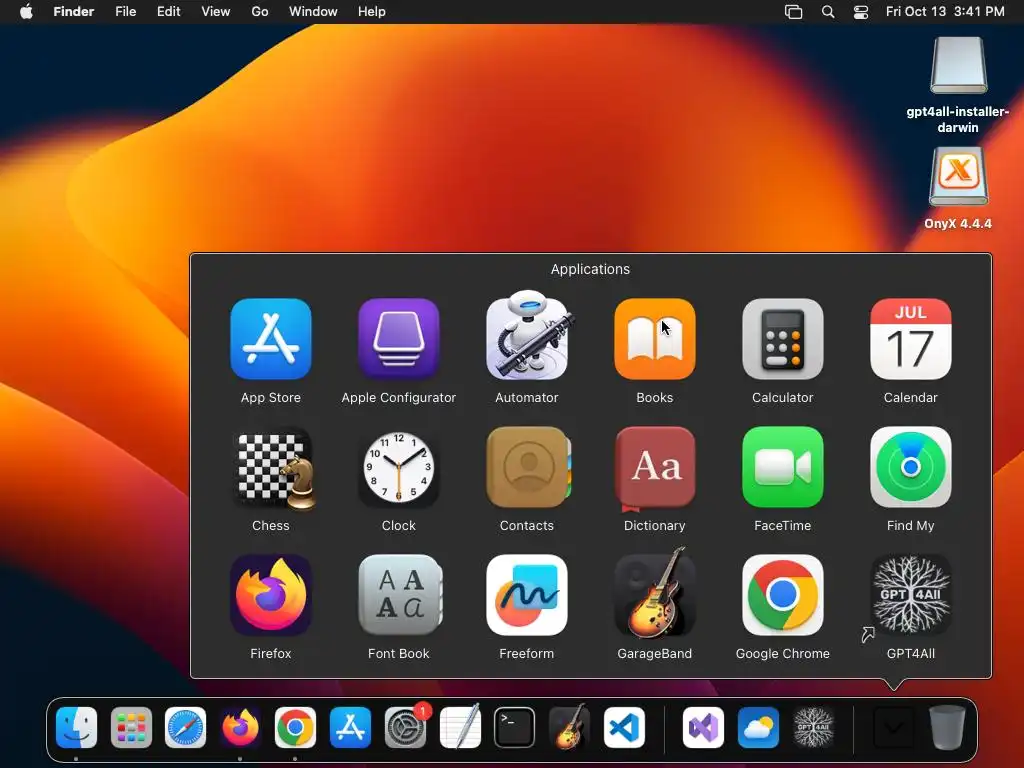This screenshot has height=768, width=1024.
Task: Open the Apple menu
Action: (x=26, y=12)
